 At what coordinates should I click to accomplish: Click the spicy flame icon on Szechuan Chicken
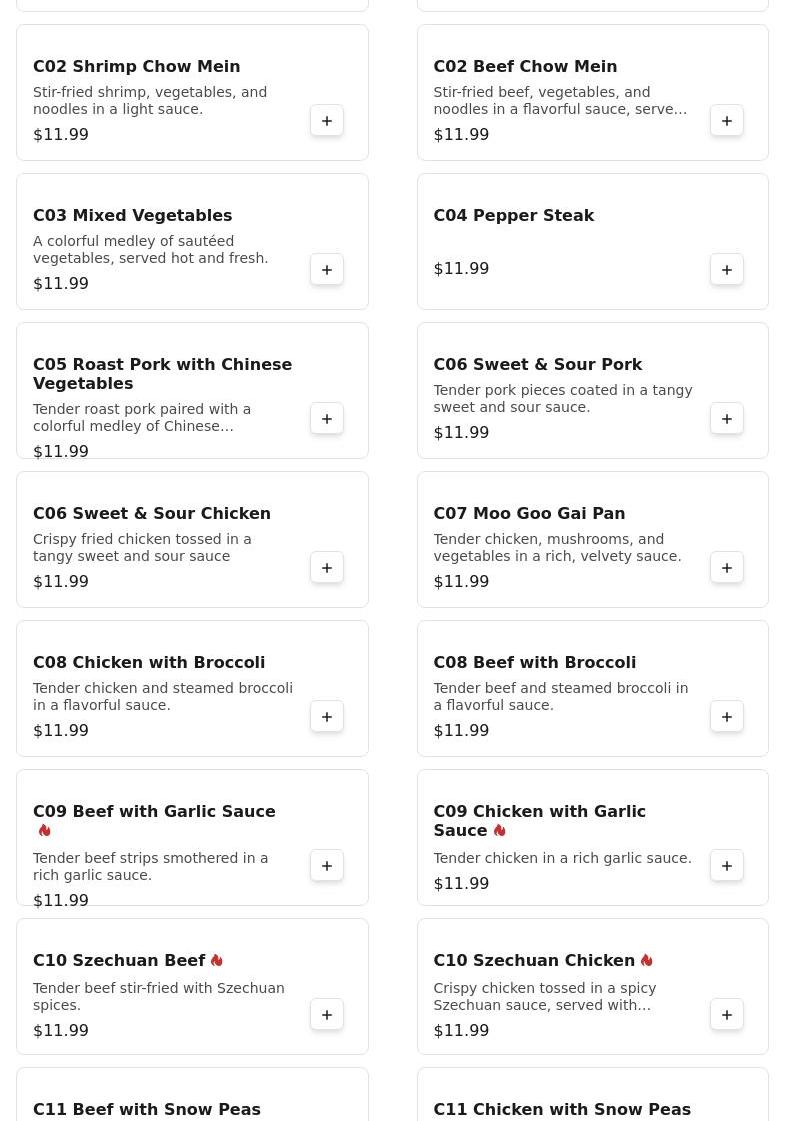pos(646,960)
